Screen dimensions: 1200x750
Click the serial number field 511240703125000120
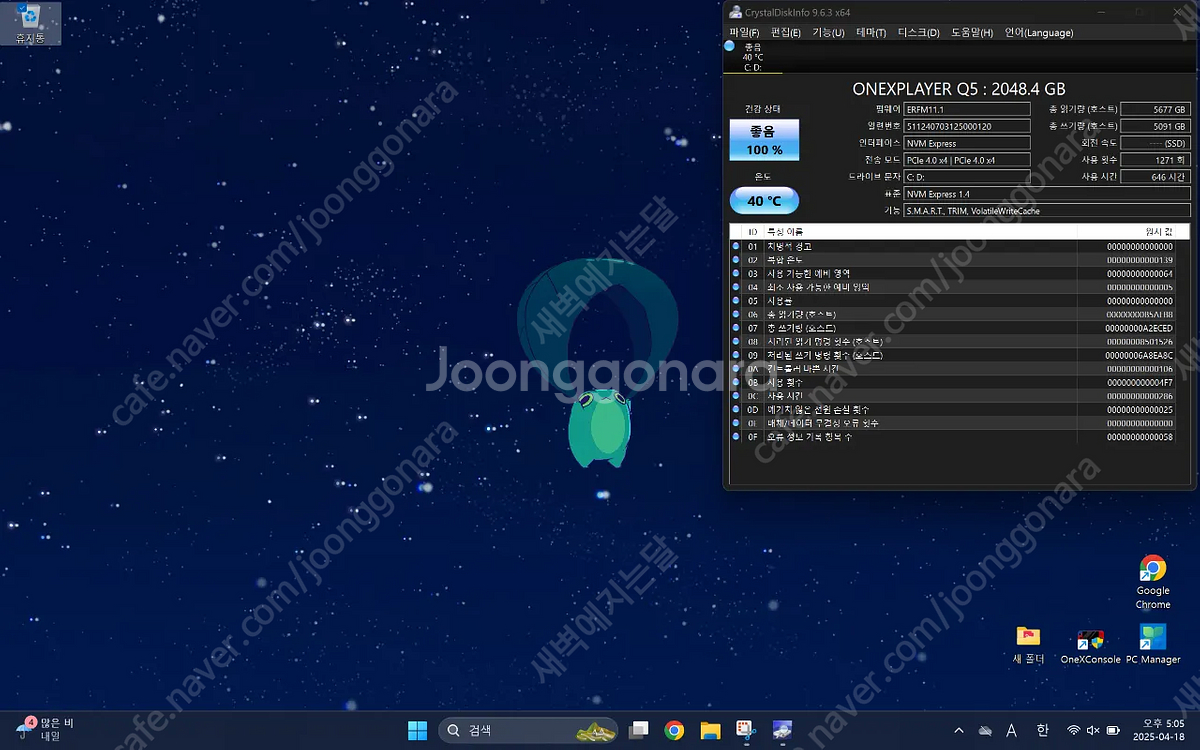(966, 126)
